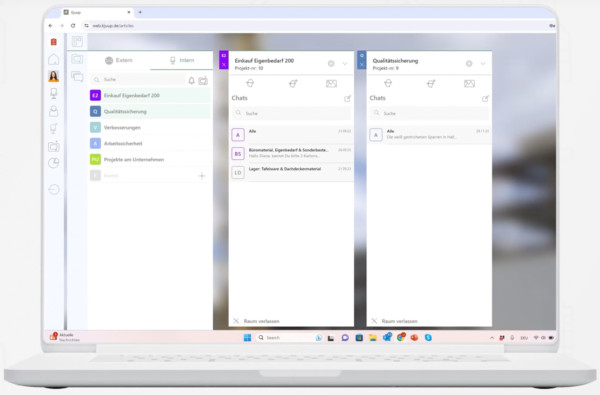This screenshot has width=600, height=395.
Task: Show hidden icons chevron in system tray
Action: pyautogui.click(x=492, y=338)
